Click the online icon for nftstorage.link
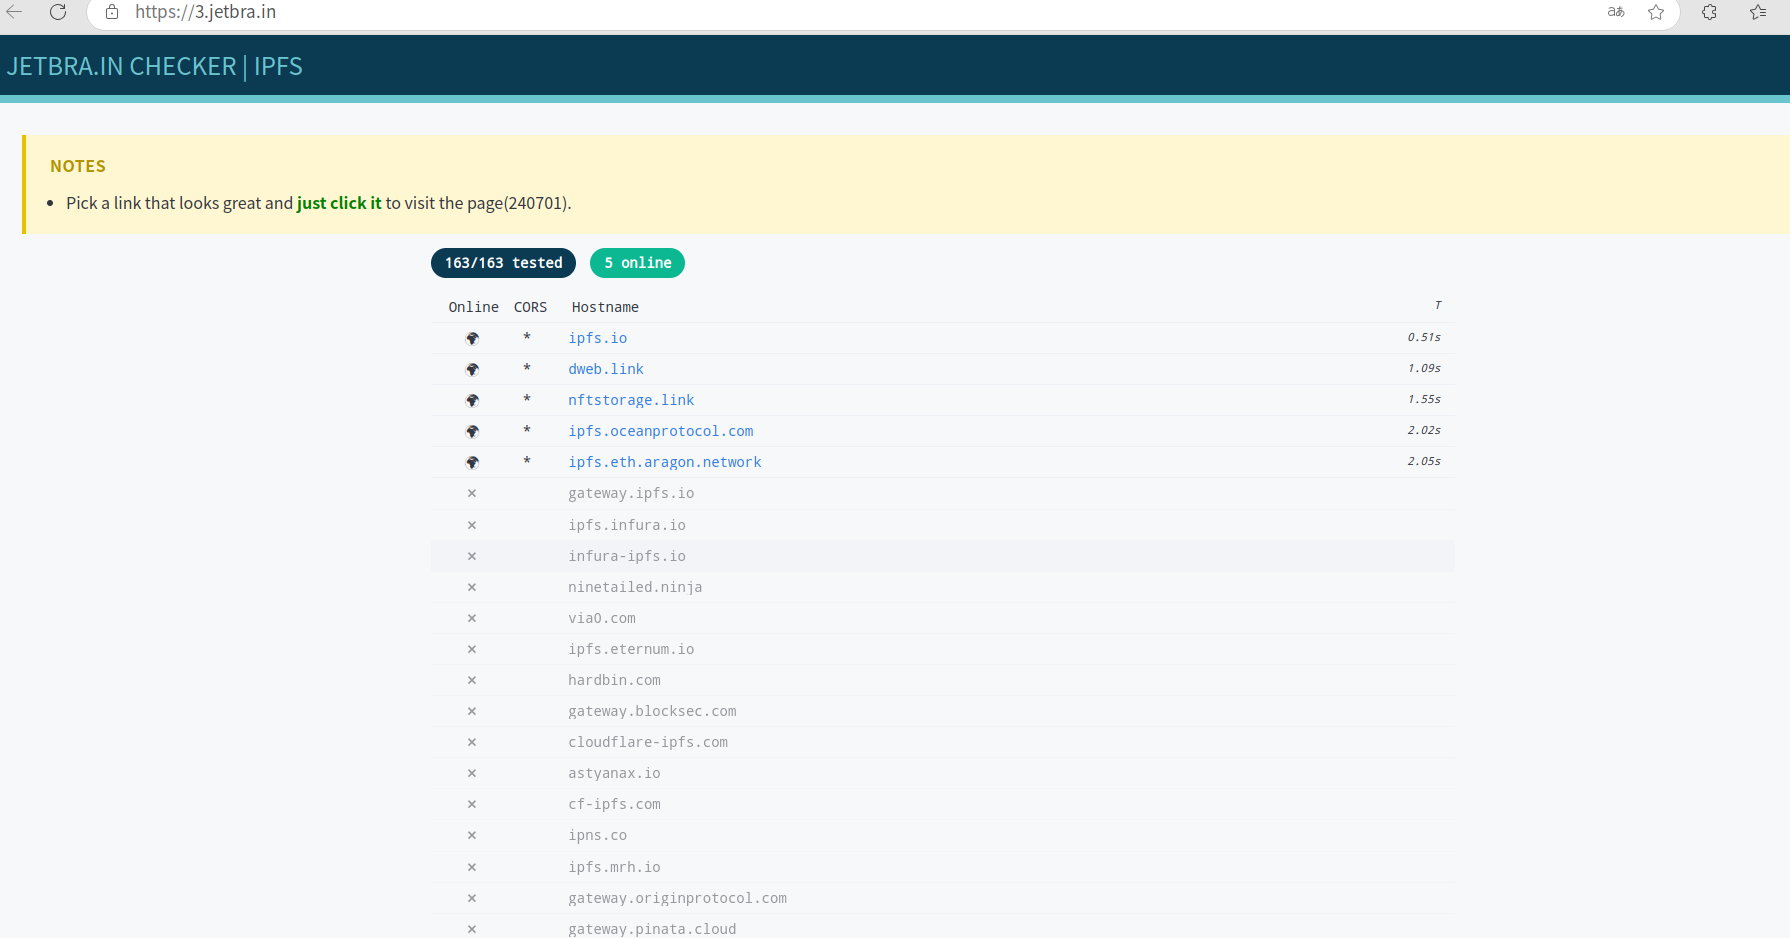 click(472, 401)
